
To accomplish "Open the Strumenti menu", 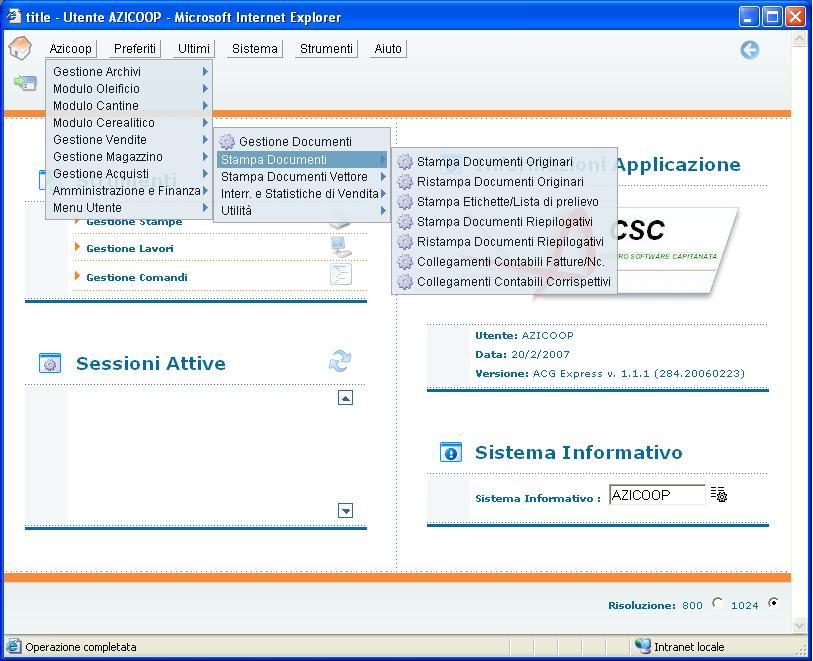I will pos(326,49).
